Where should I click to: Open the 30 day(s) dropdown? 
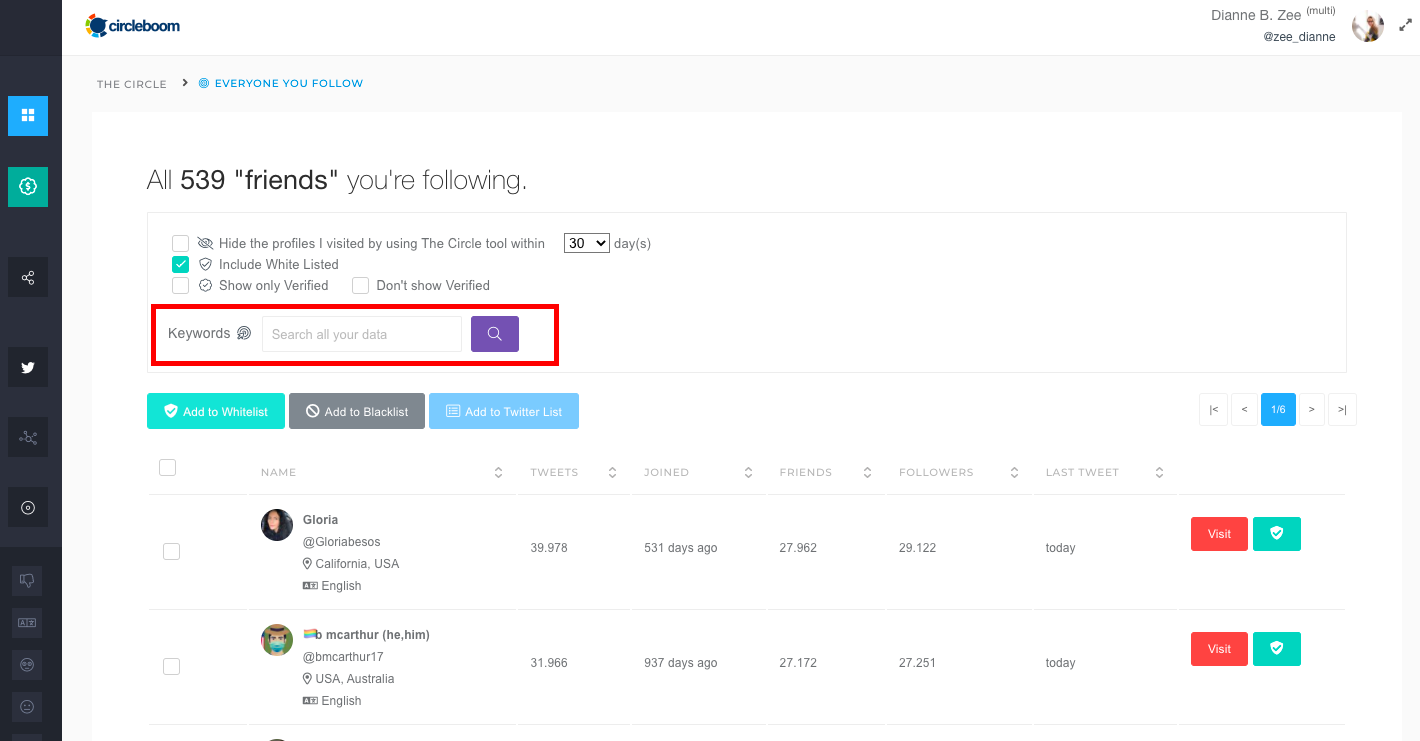(587, 243)
